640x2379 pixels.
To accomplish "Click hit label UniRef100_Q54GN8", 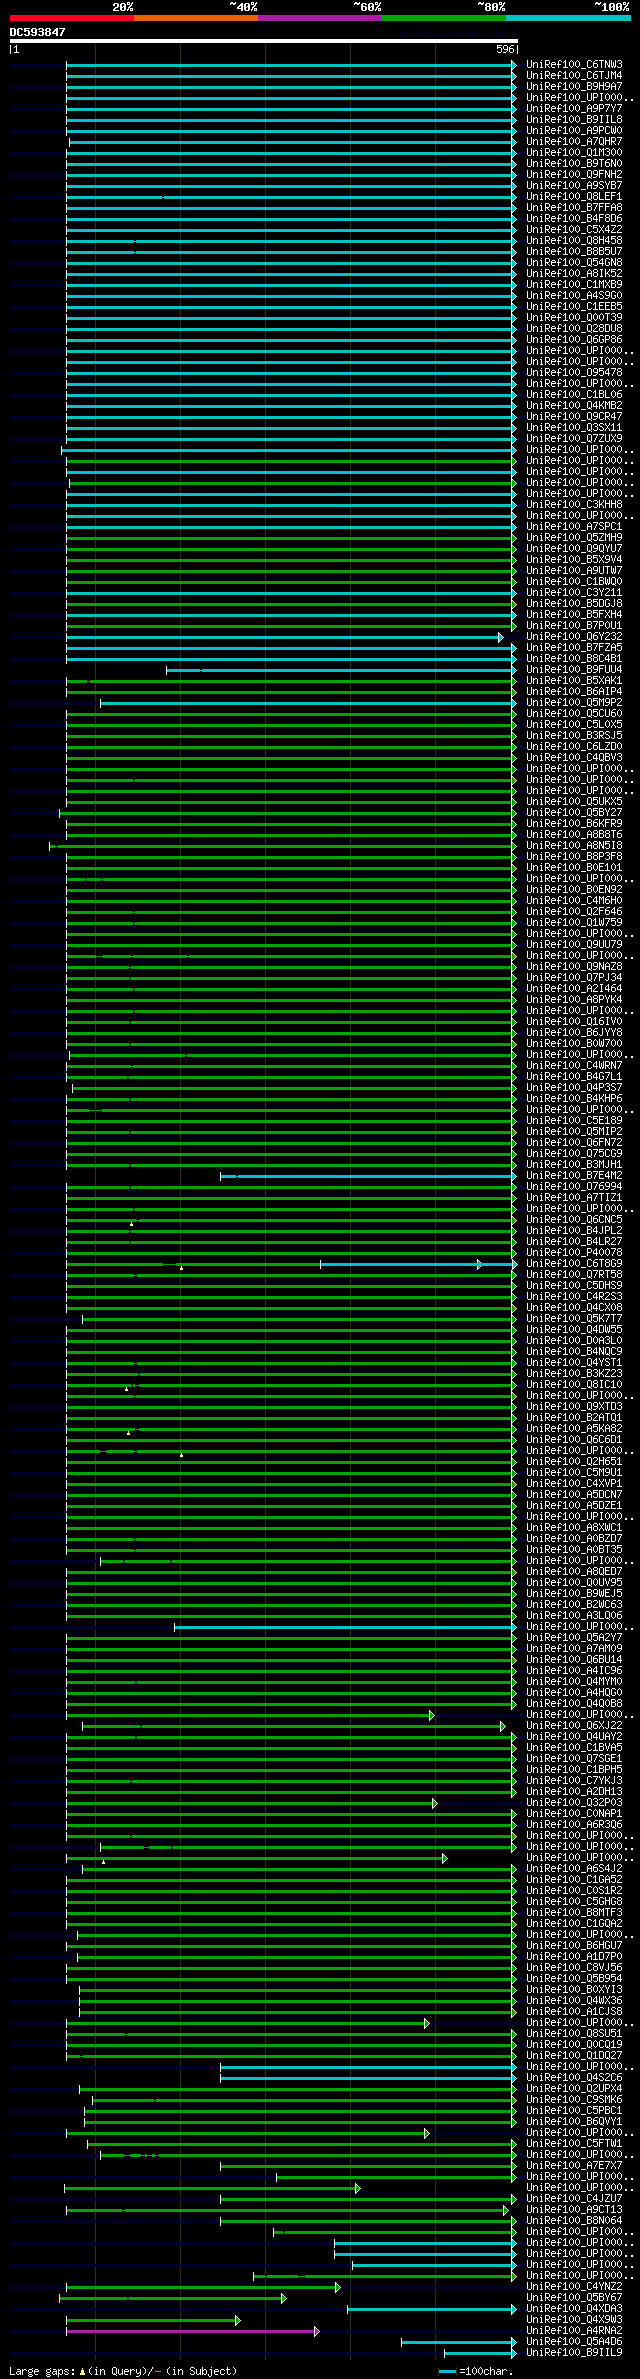I will tap(574, 263).
